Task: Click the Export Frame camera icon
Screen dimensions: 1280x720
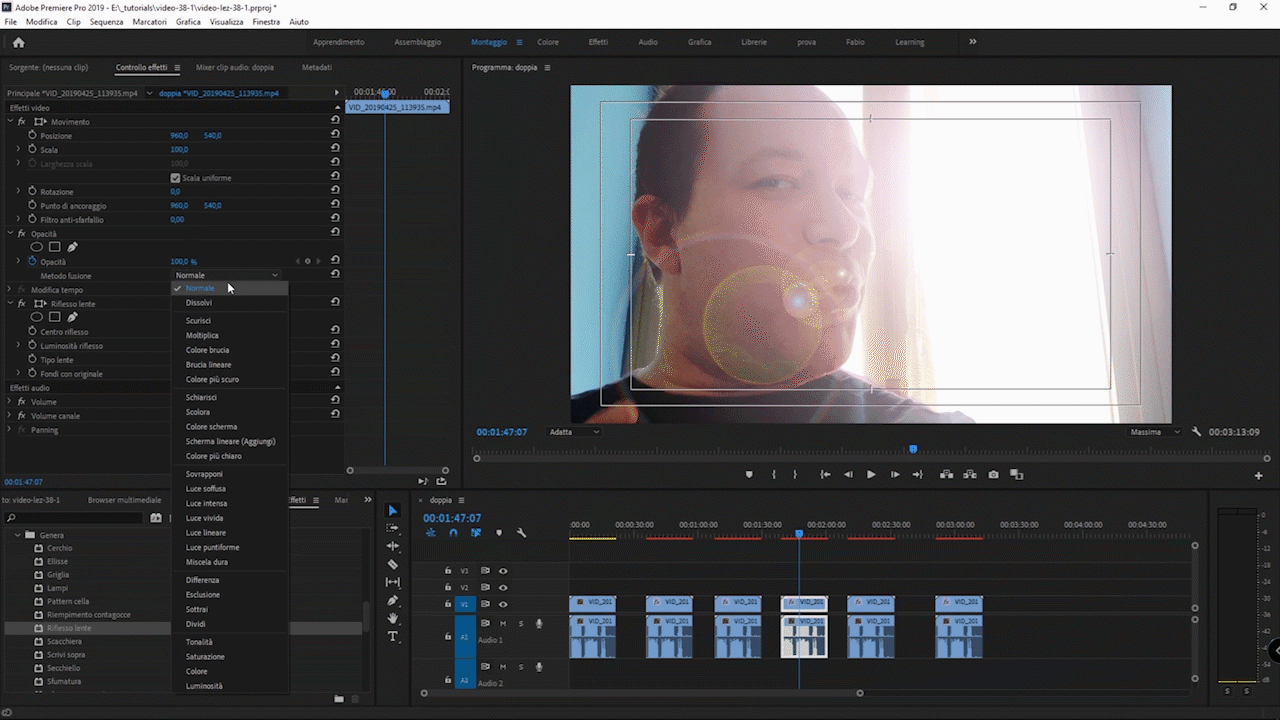Action: click(993, 475)
